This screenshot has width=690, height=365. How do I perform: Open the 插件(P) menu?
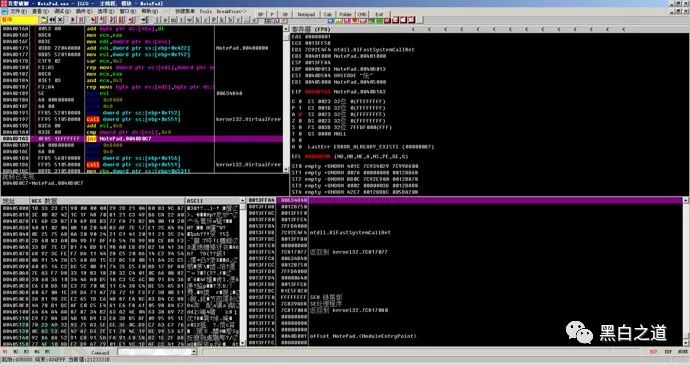[x=84, y=11]
